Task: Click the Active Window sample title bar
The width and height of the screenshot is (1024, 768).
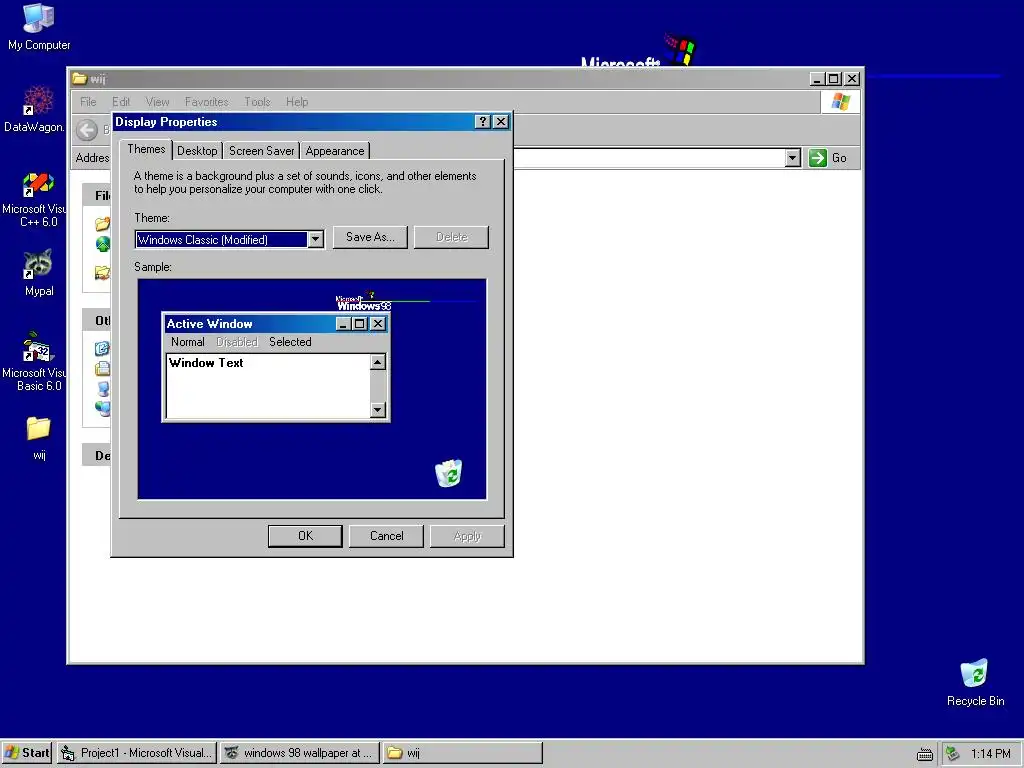Action: (276, 323)
